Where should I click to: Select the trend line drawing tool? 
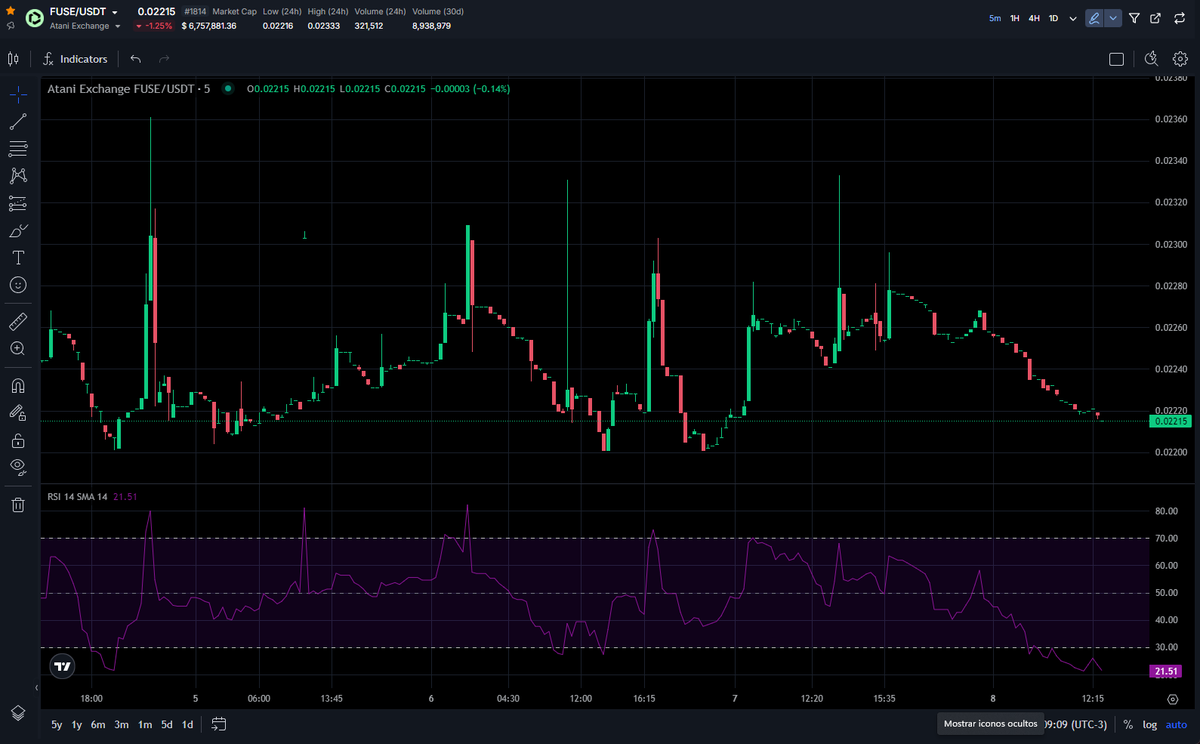point(17,121)
